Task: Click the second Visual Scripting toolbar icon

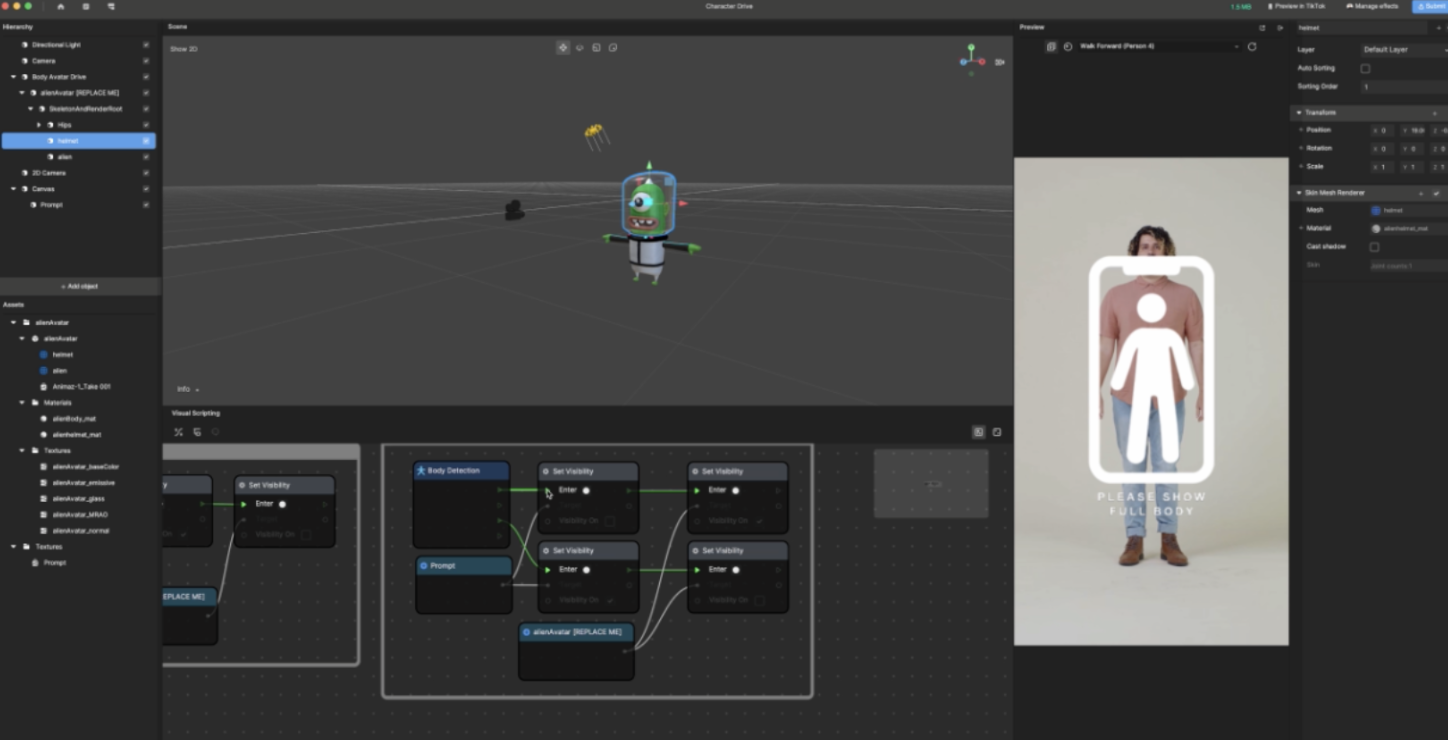Action: 197,432
